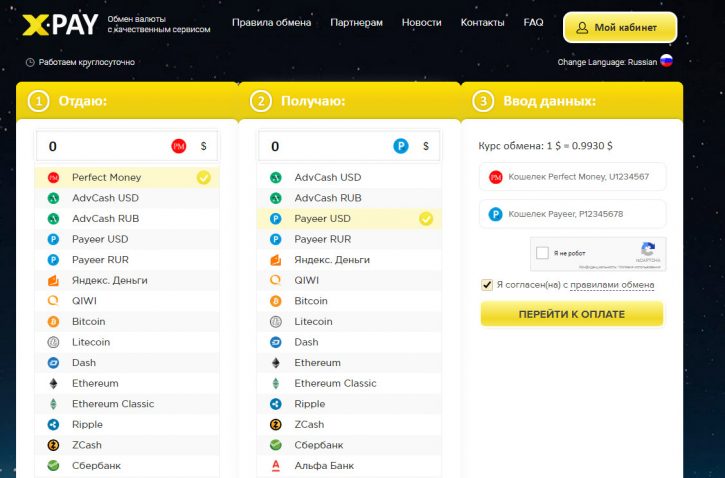Select "Яндекс. Деньги" in receive list
Image resolution: width=725 pixels, height=478 pixels.
(349, 260)
